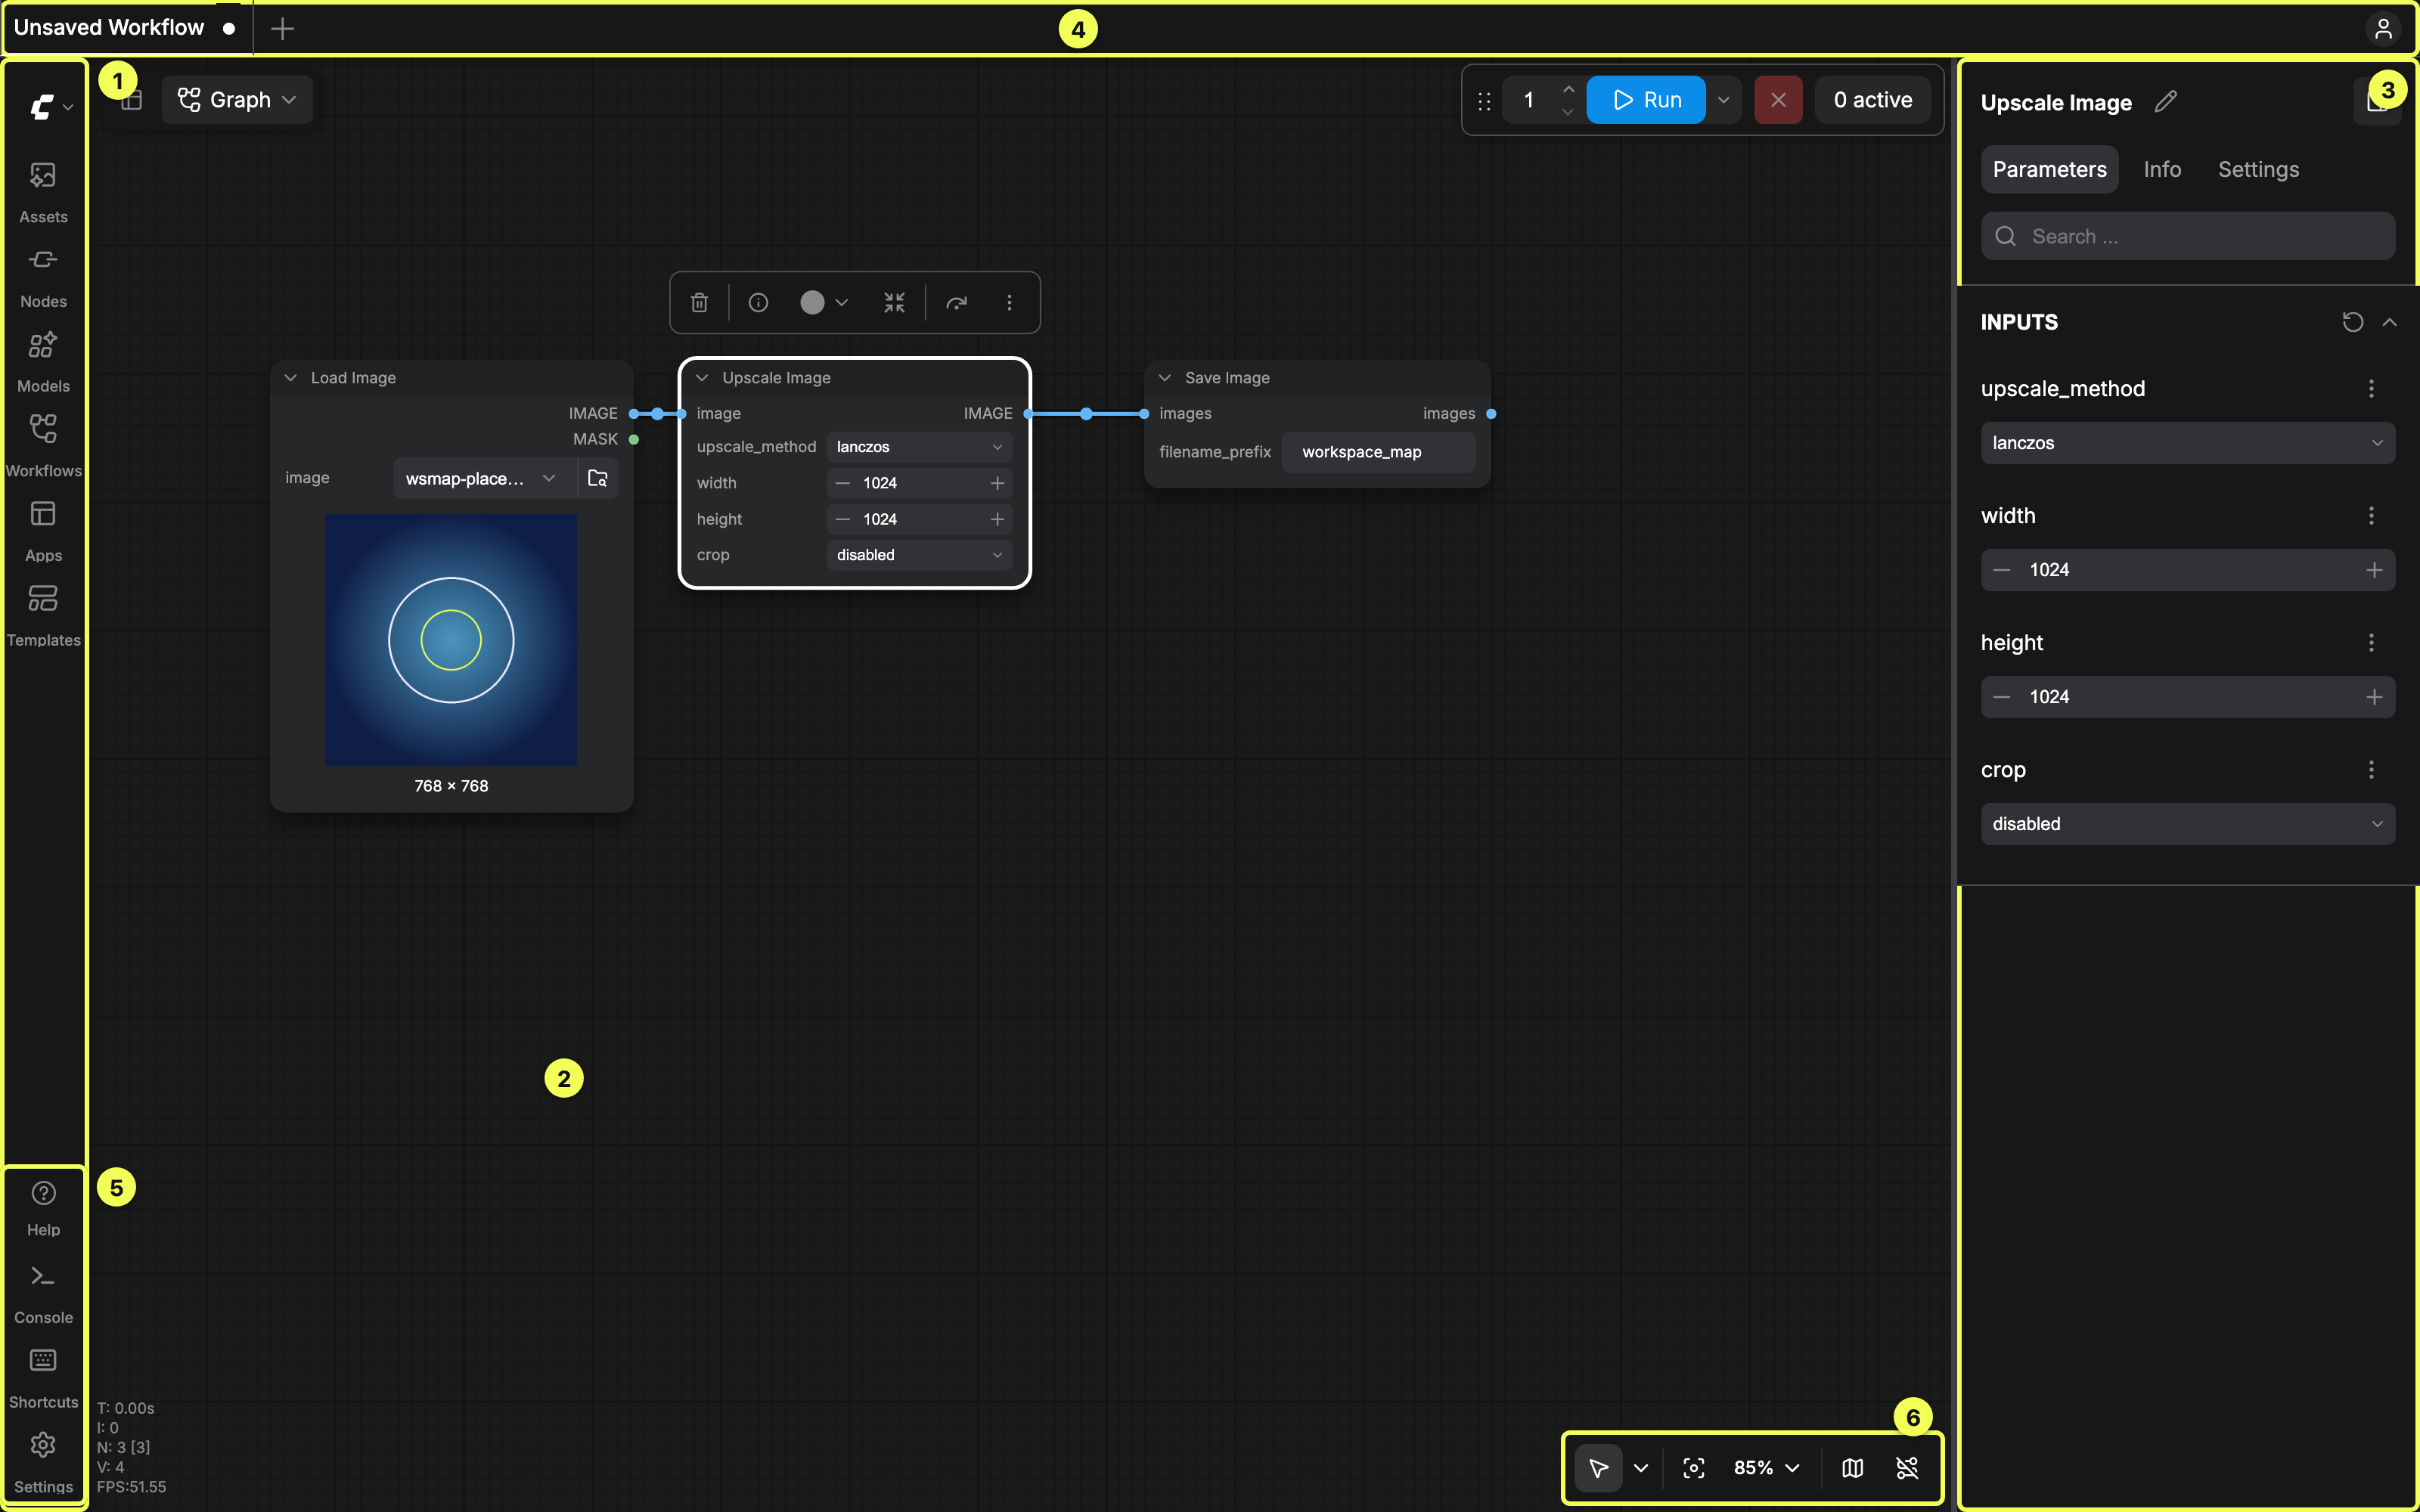Focus the parameters Search field
The image size is (2420, 1512).
click(x=2187, y=236)
